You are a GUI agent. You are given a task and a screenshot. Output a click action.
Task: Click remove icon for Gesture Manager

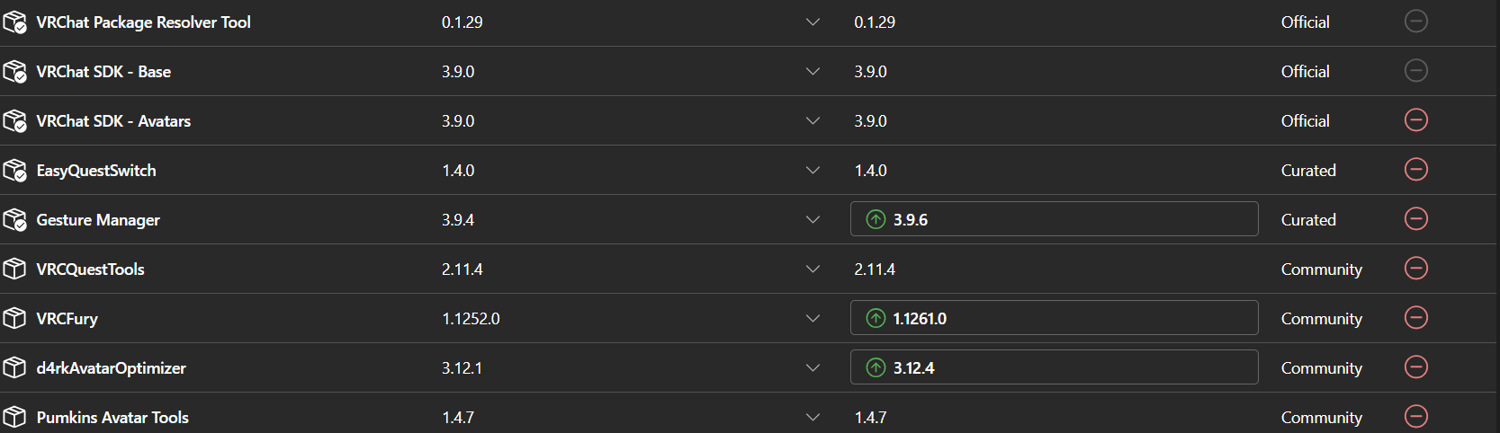coord(1415,219)
